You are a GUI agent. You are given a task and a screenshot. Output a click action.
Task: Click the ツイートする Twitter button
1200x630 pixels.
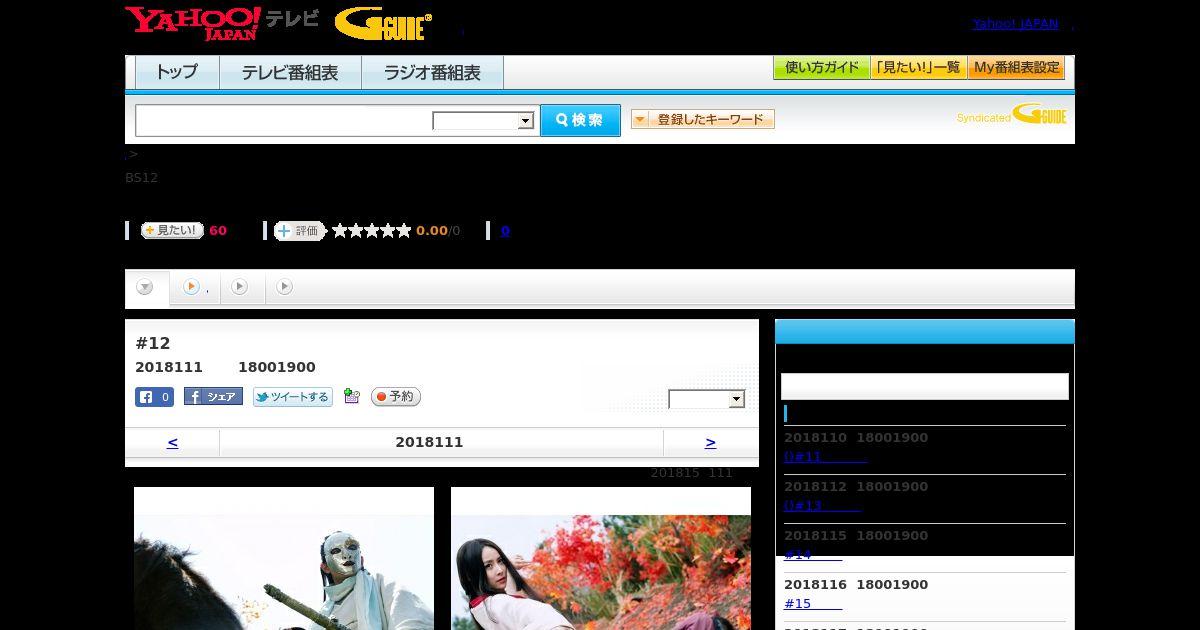[x=292, y=397]
